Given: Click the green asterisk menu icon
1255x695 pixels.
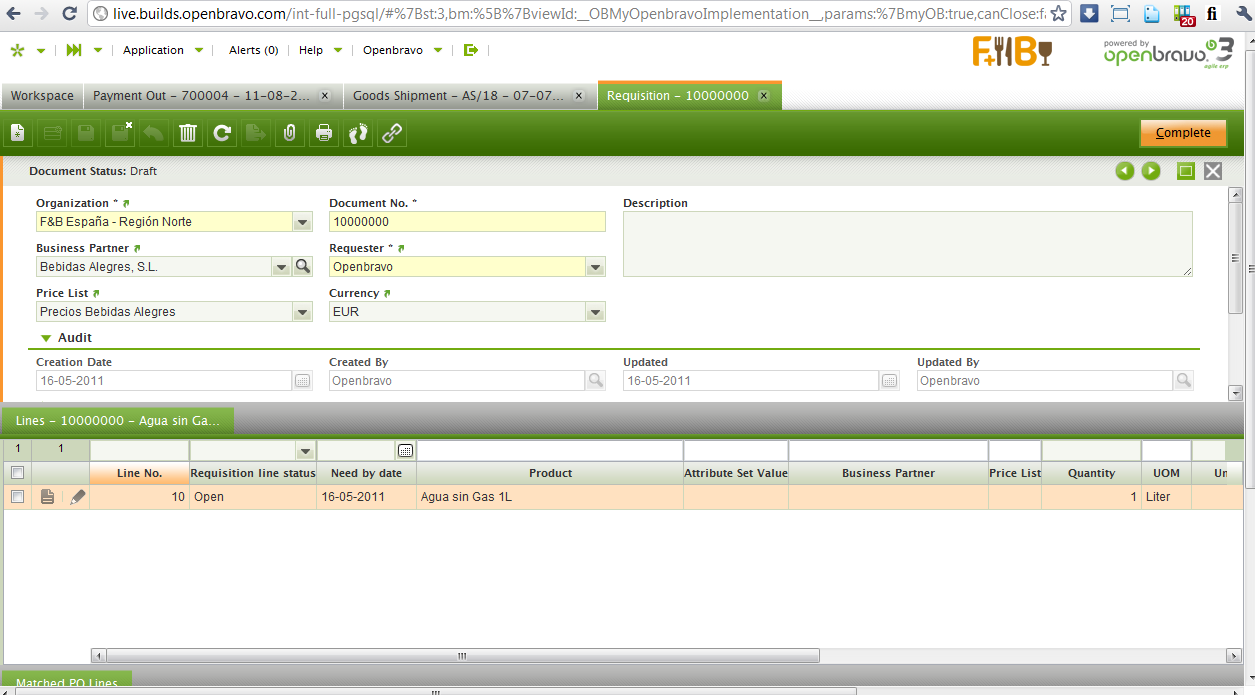Looking at the screenshot, I should pos(17,51).
